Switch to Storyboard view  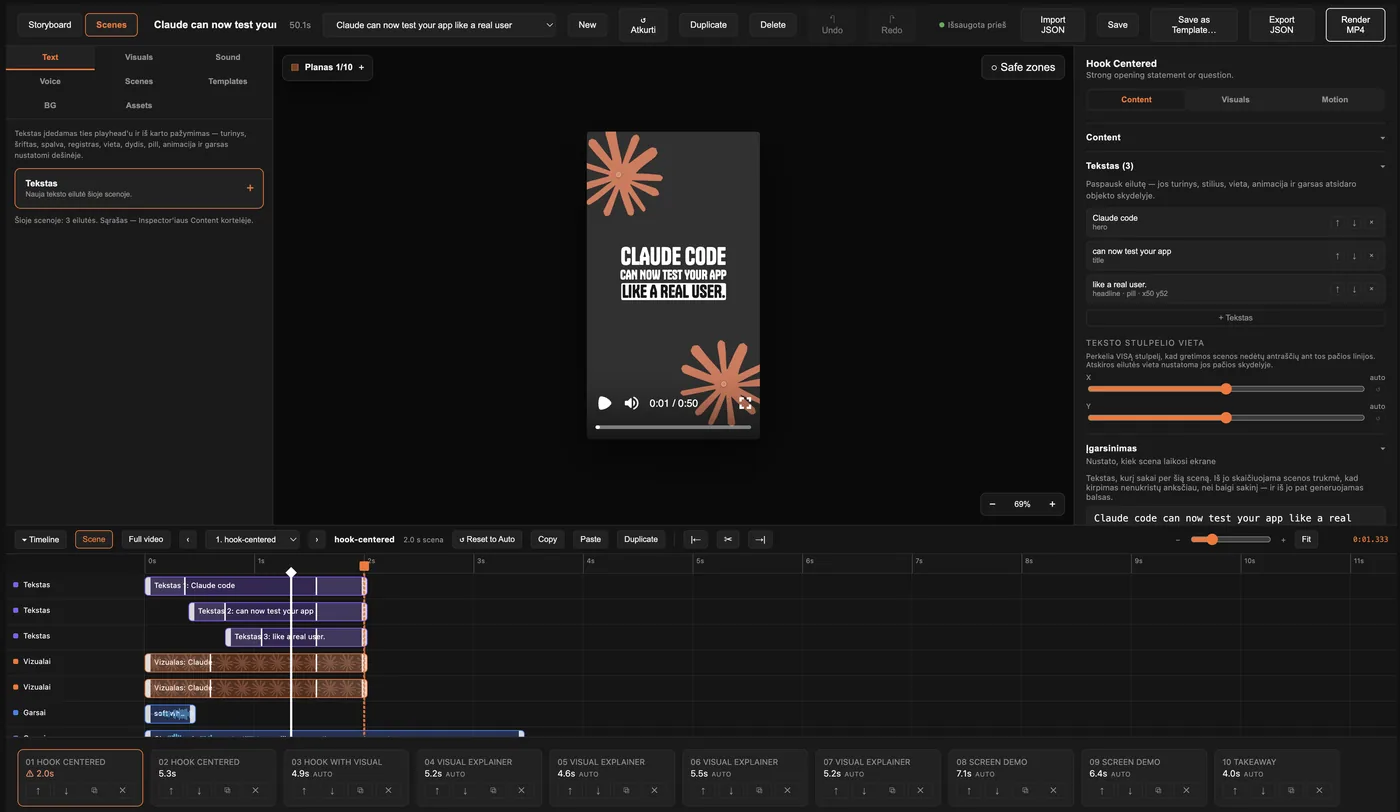[50, 24]
